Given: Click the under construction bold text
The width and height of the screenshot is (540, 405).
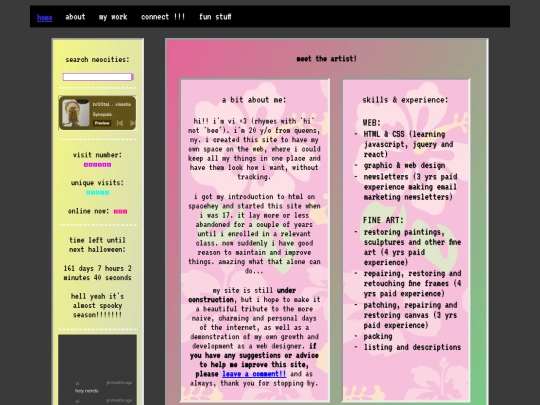Looking at the screenshot, I should pos(242,295).
